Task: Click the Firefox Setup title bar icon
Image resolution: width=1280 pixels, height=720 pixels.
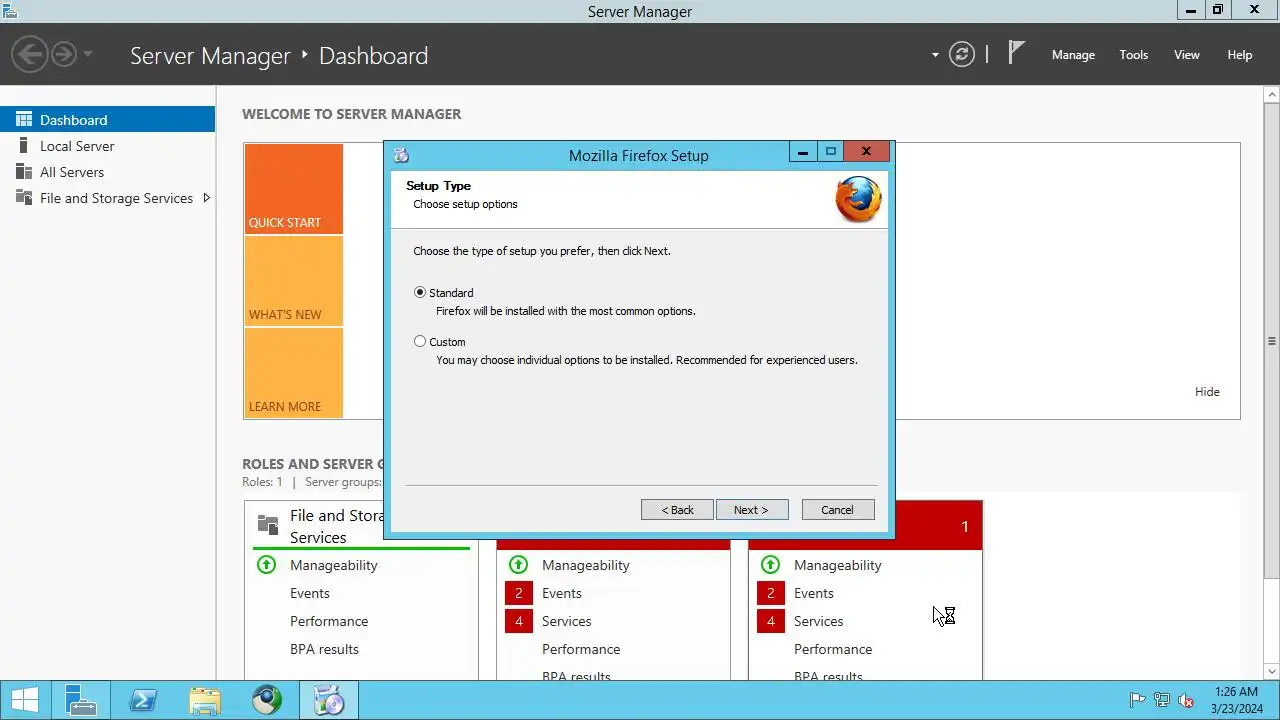Action: pyautogui.click(x=401, y=155)
